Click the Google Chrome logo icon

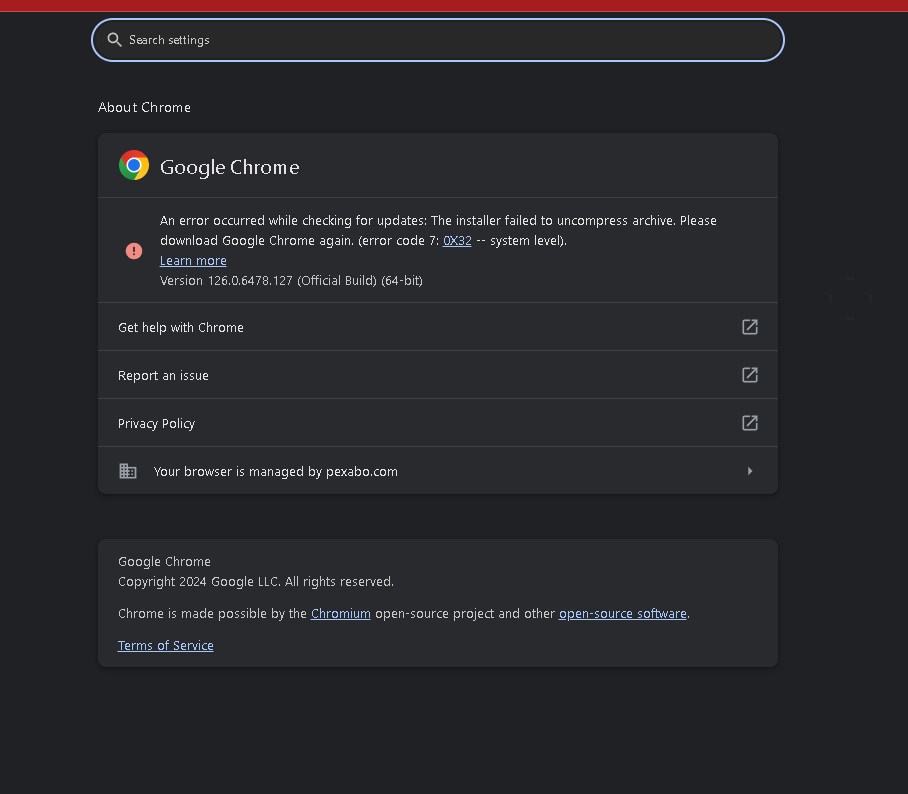134,166
